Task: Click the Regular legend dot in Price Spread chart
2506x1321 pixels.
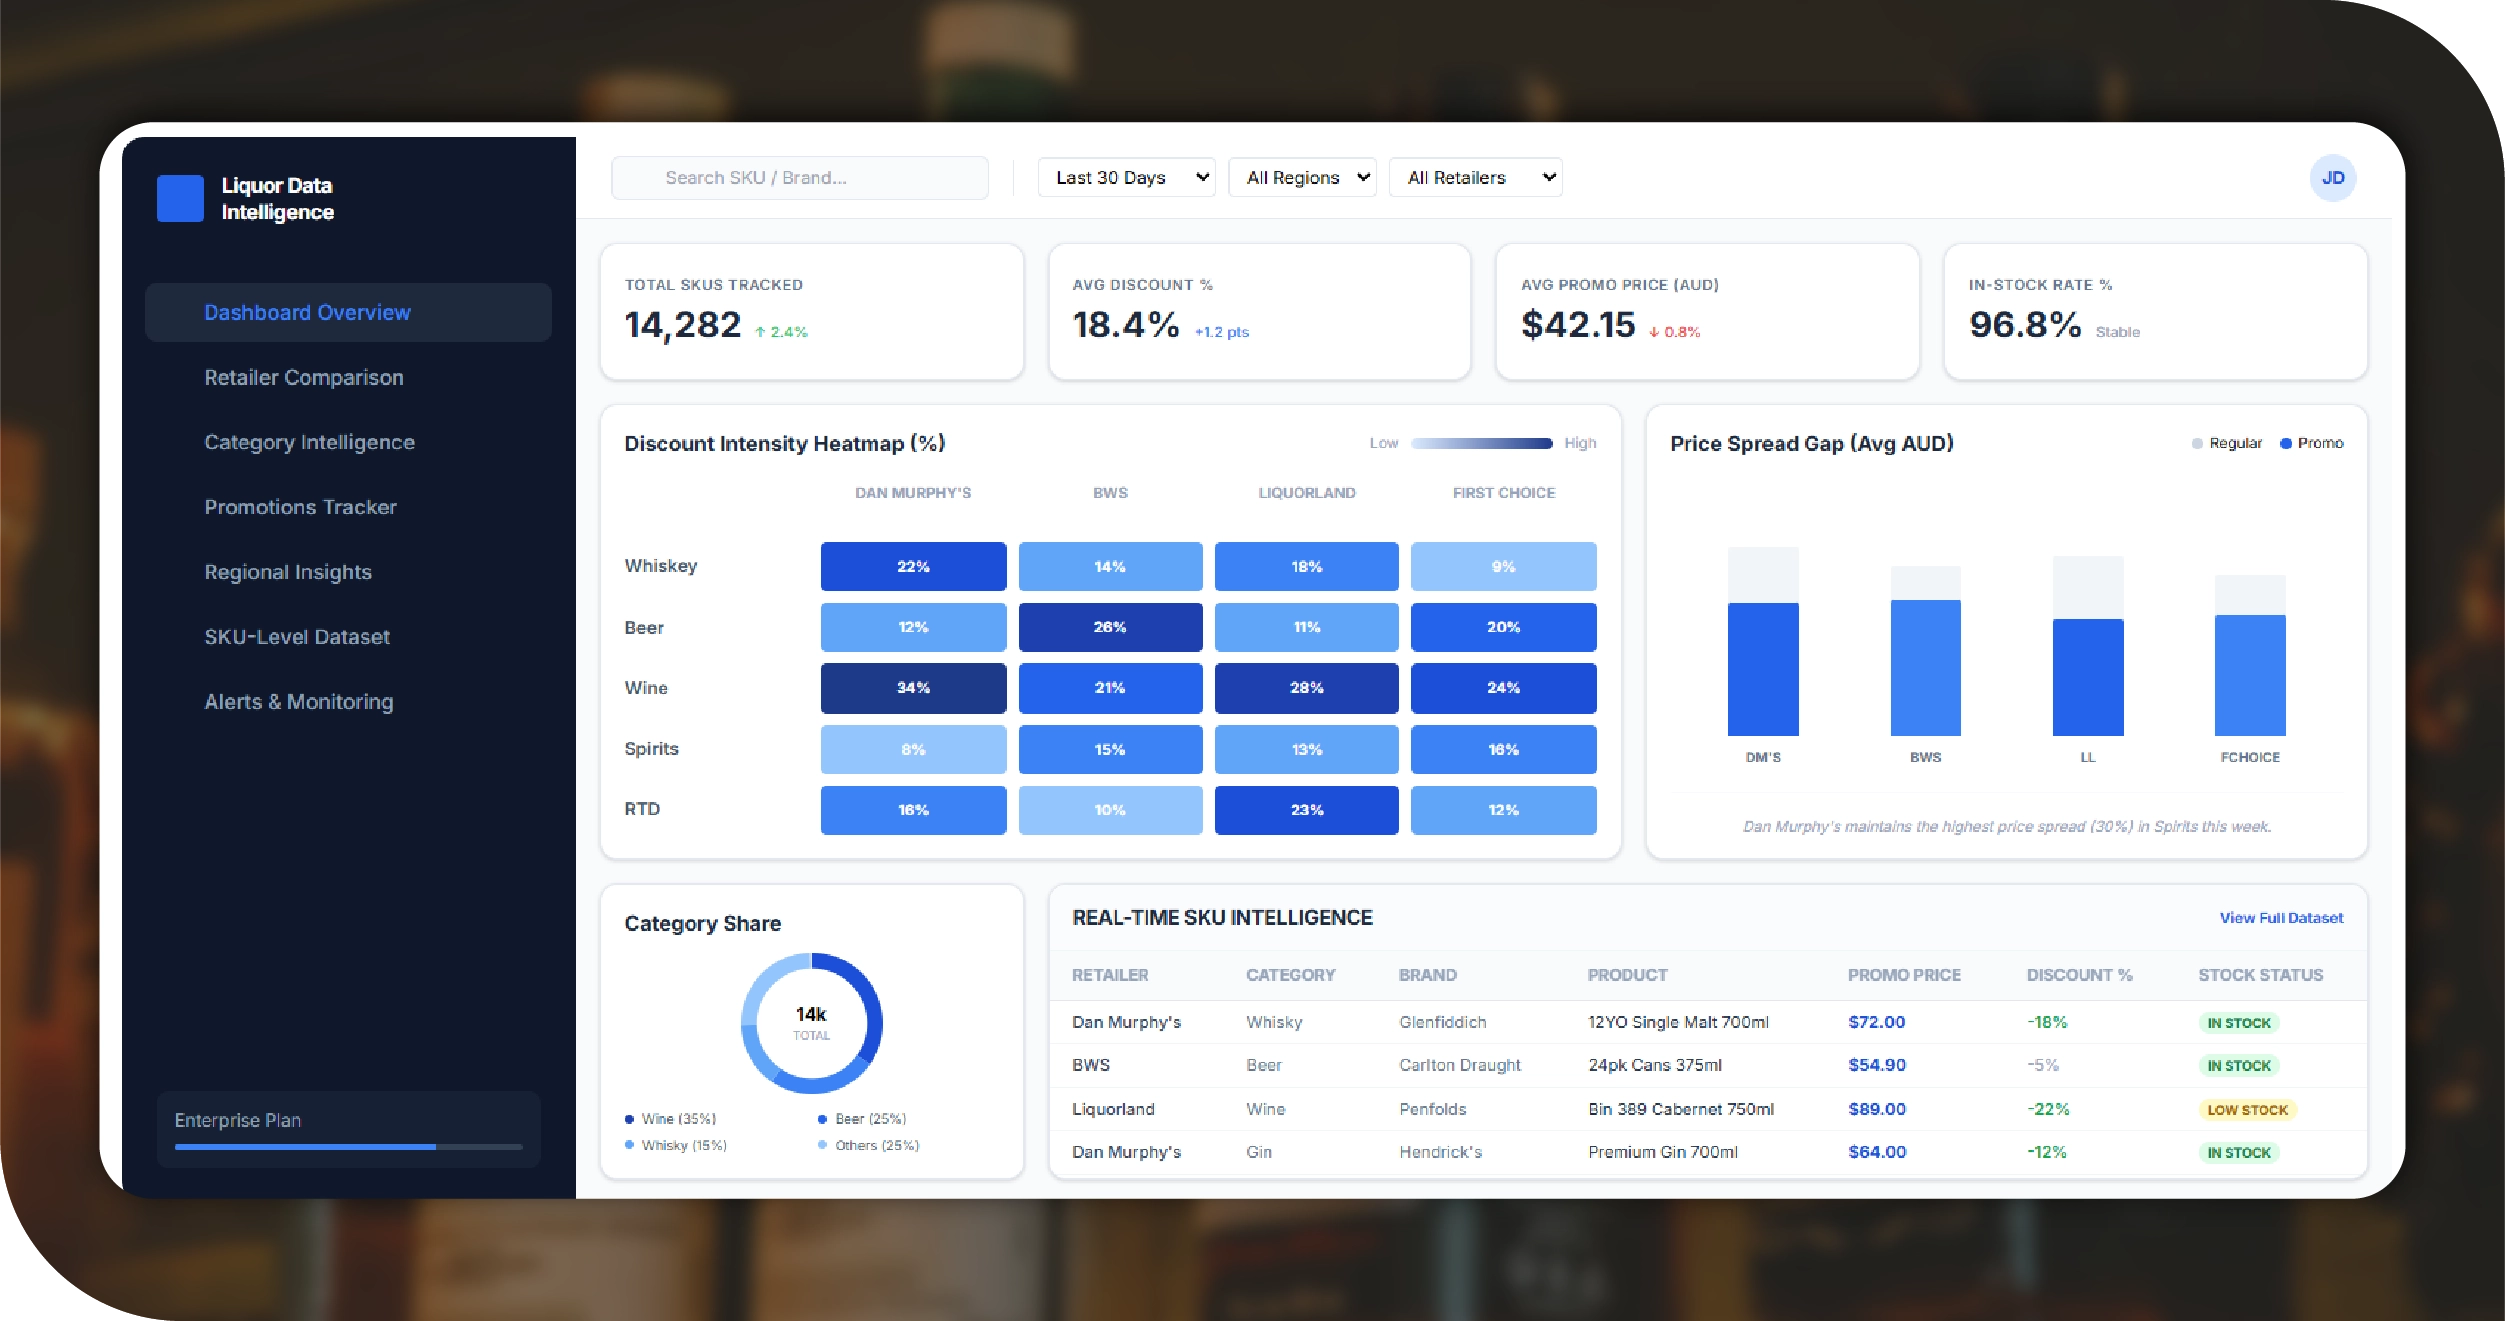Action: point(2197,443)
